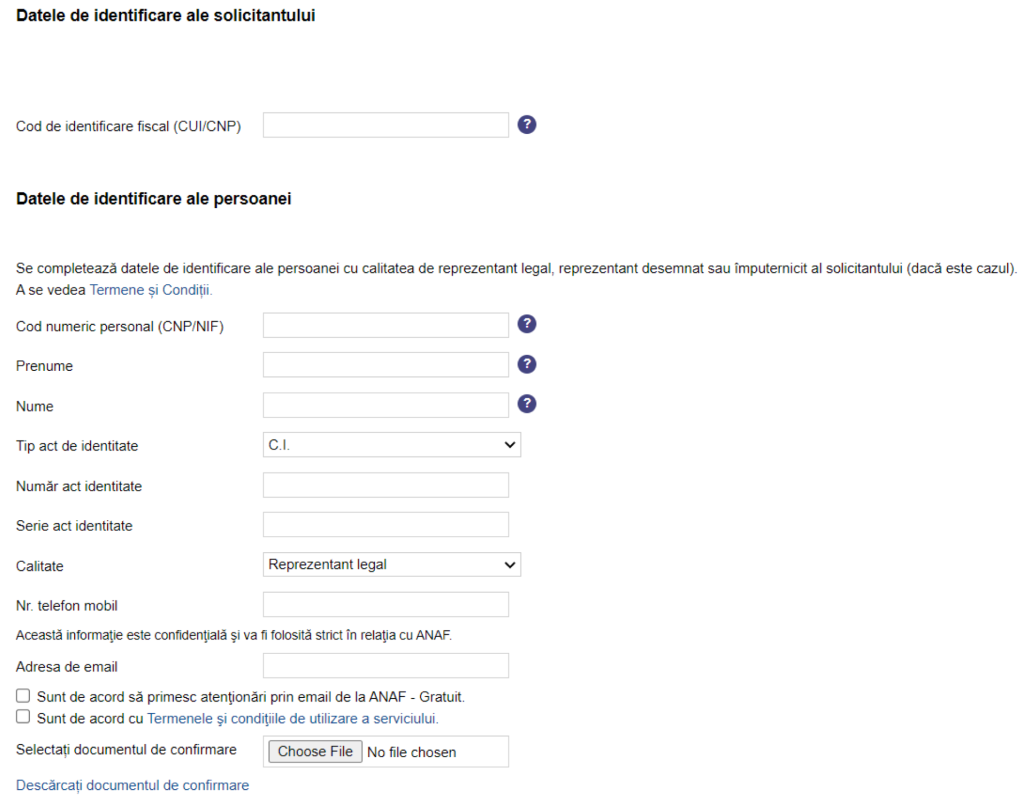Select the Adresa de email input
The image size is (1024, 802).
pos(385,665)
